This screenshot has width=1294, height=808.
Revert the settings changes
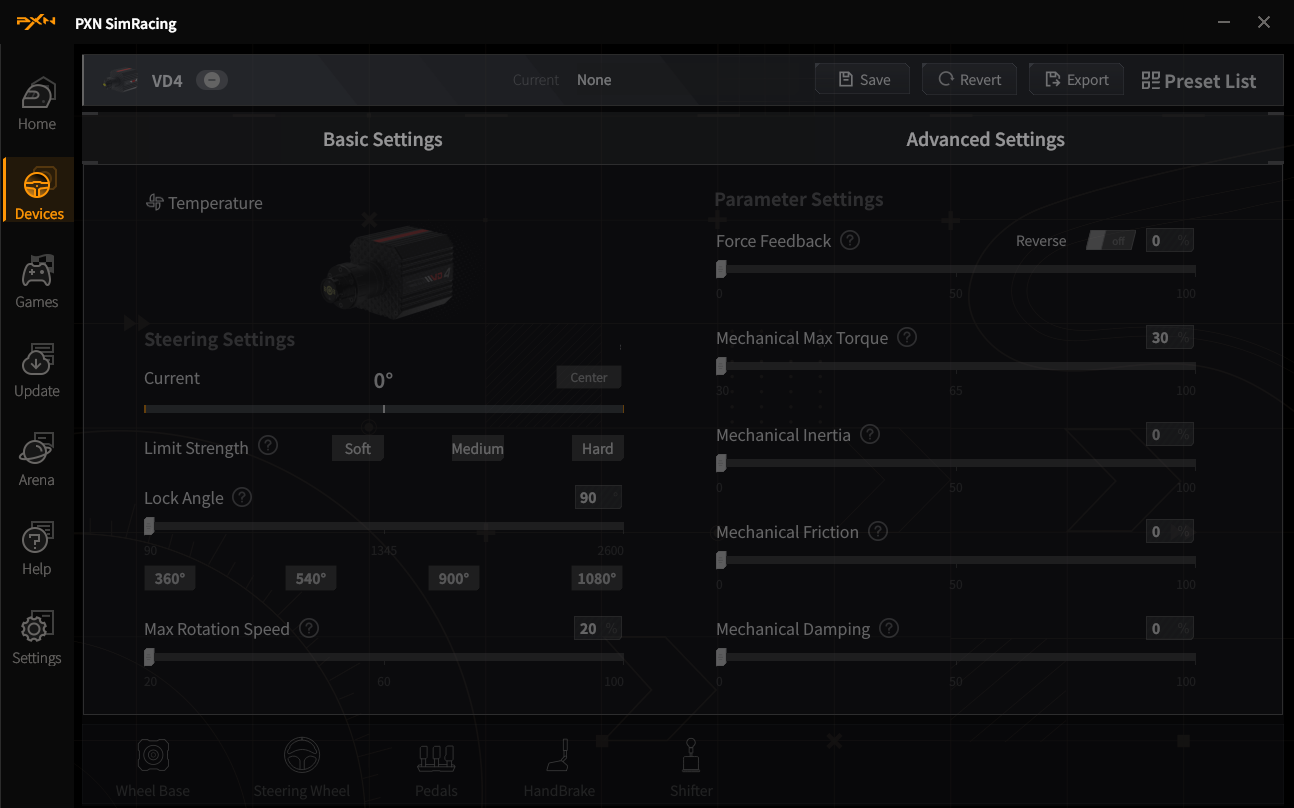tap(969, 79)
